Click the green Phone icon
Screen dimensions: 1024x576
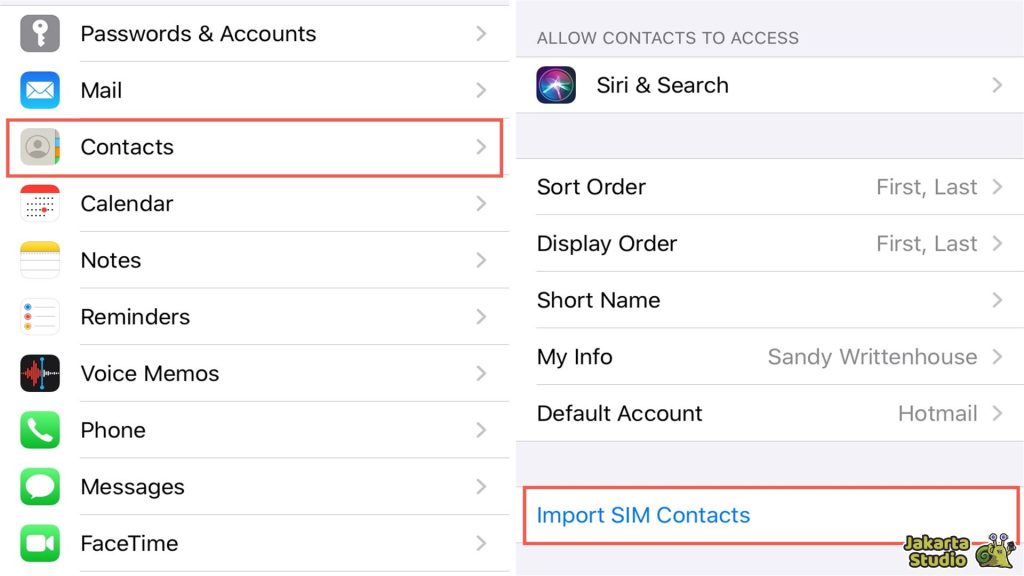pos(38,430)
